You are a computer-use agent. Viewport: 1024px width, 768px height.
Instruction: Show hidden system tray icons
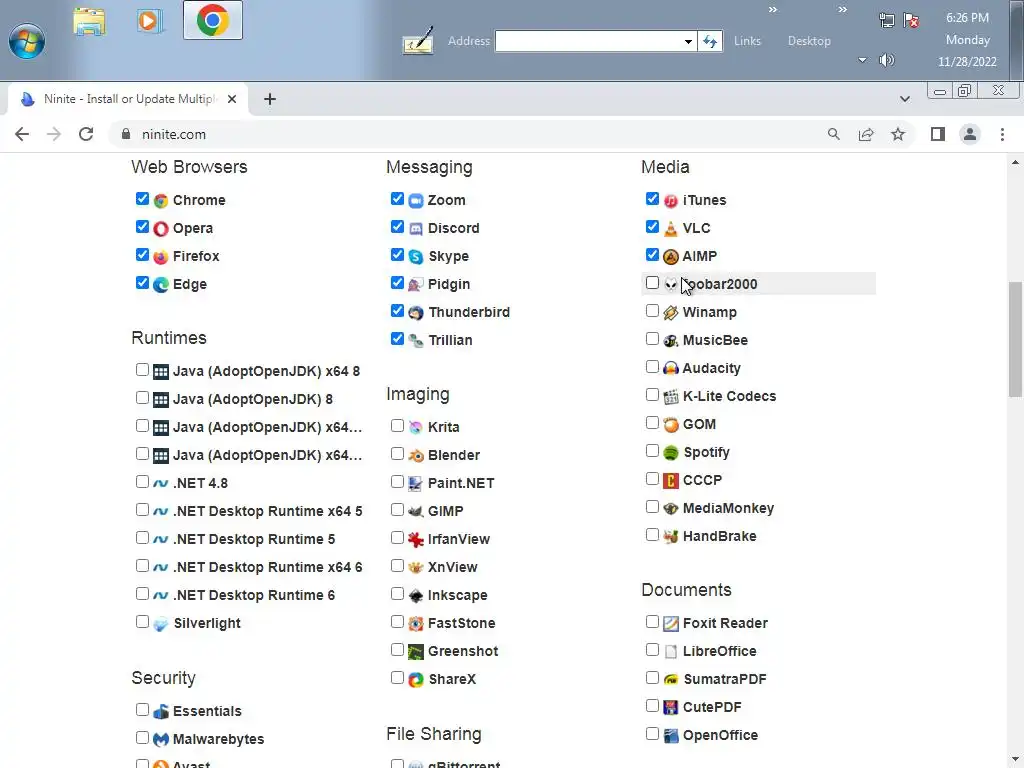tap(862, 60)
